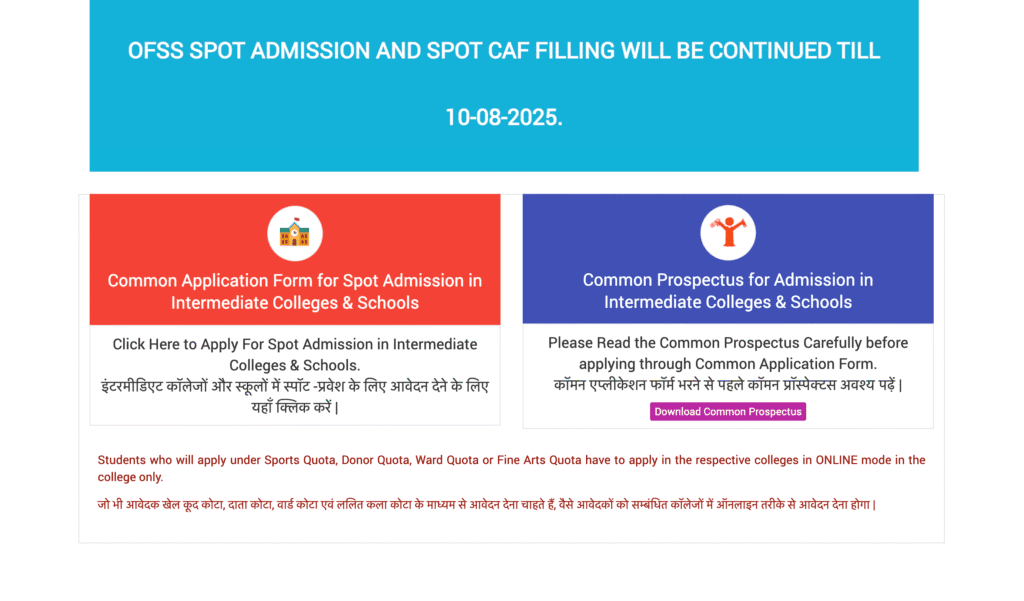Open 'Common Prospectus for Admission in' heading
Viewport: 1024px width, 601px height.
(727, 280)
